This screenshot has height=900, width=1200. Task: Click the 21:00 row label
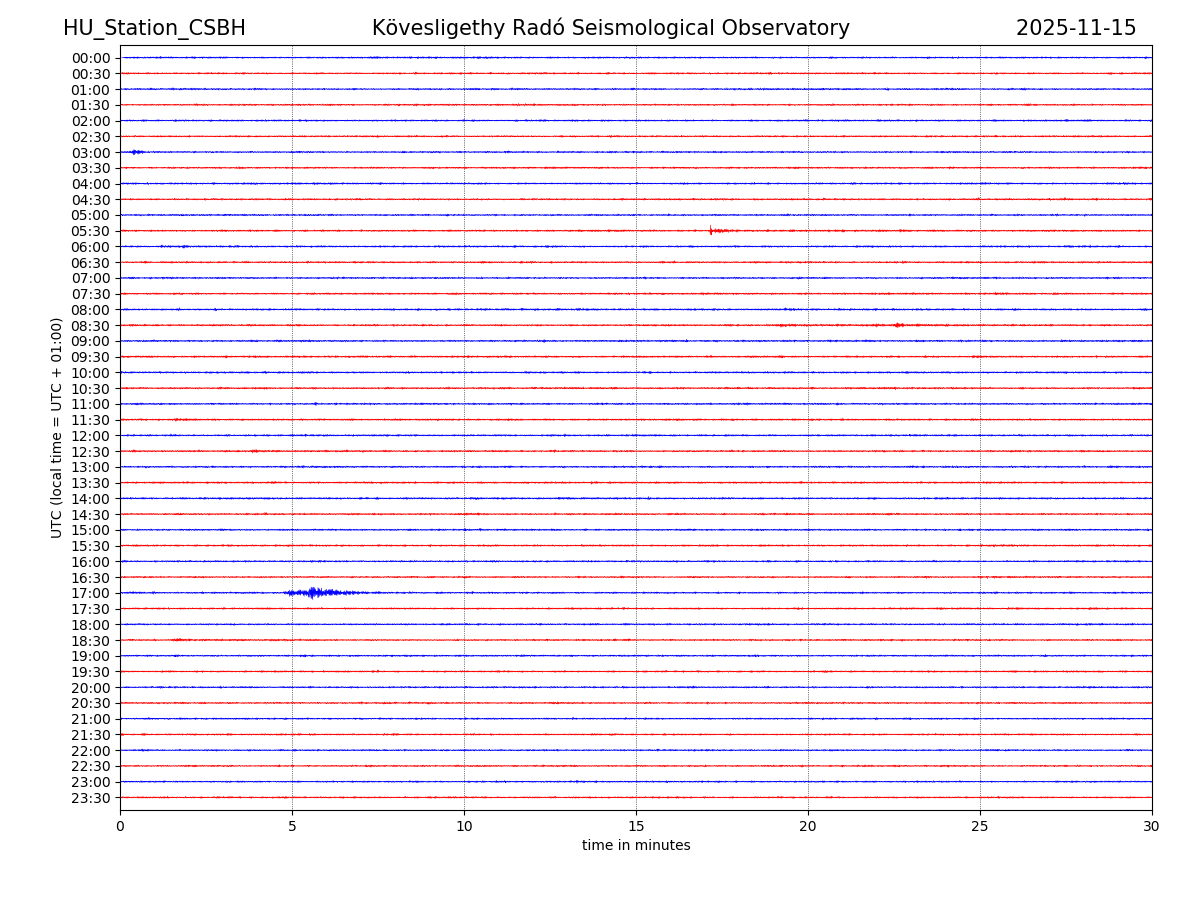[91, 719]
